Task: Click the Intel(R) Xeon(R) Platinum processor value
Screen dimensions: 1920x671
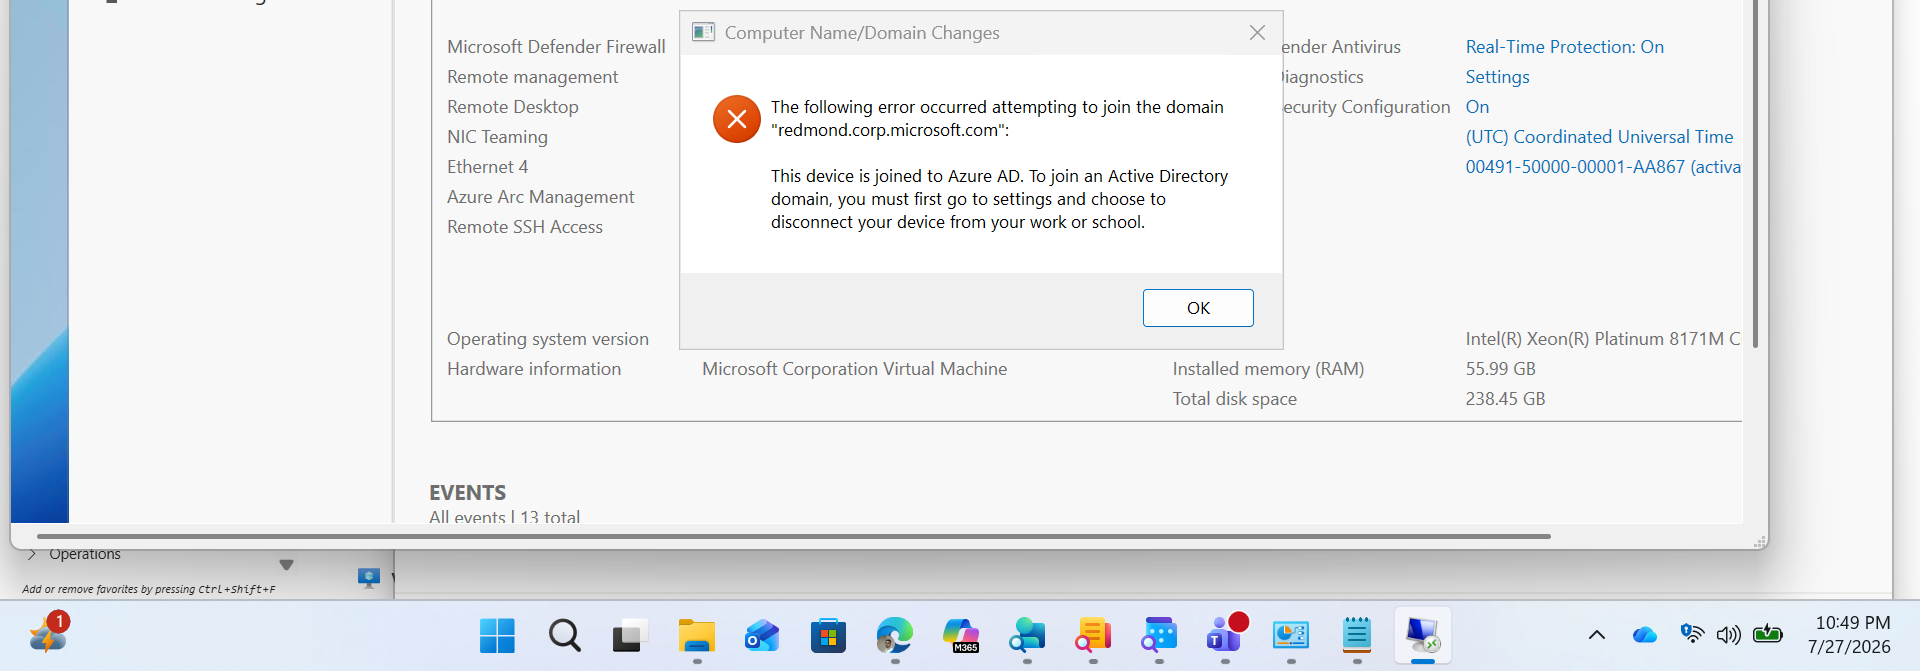Action: click(x=1602, y=339)
